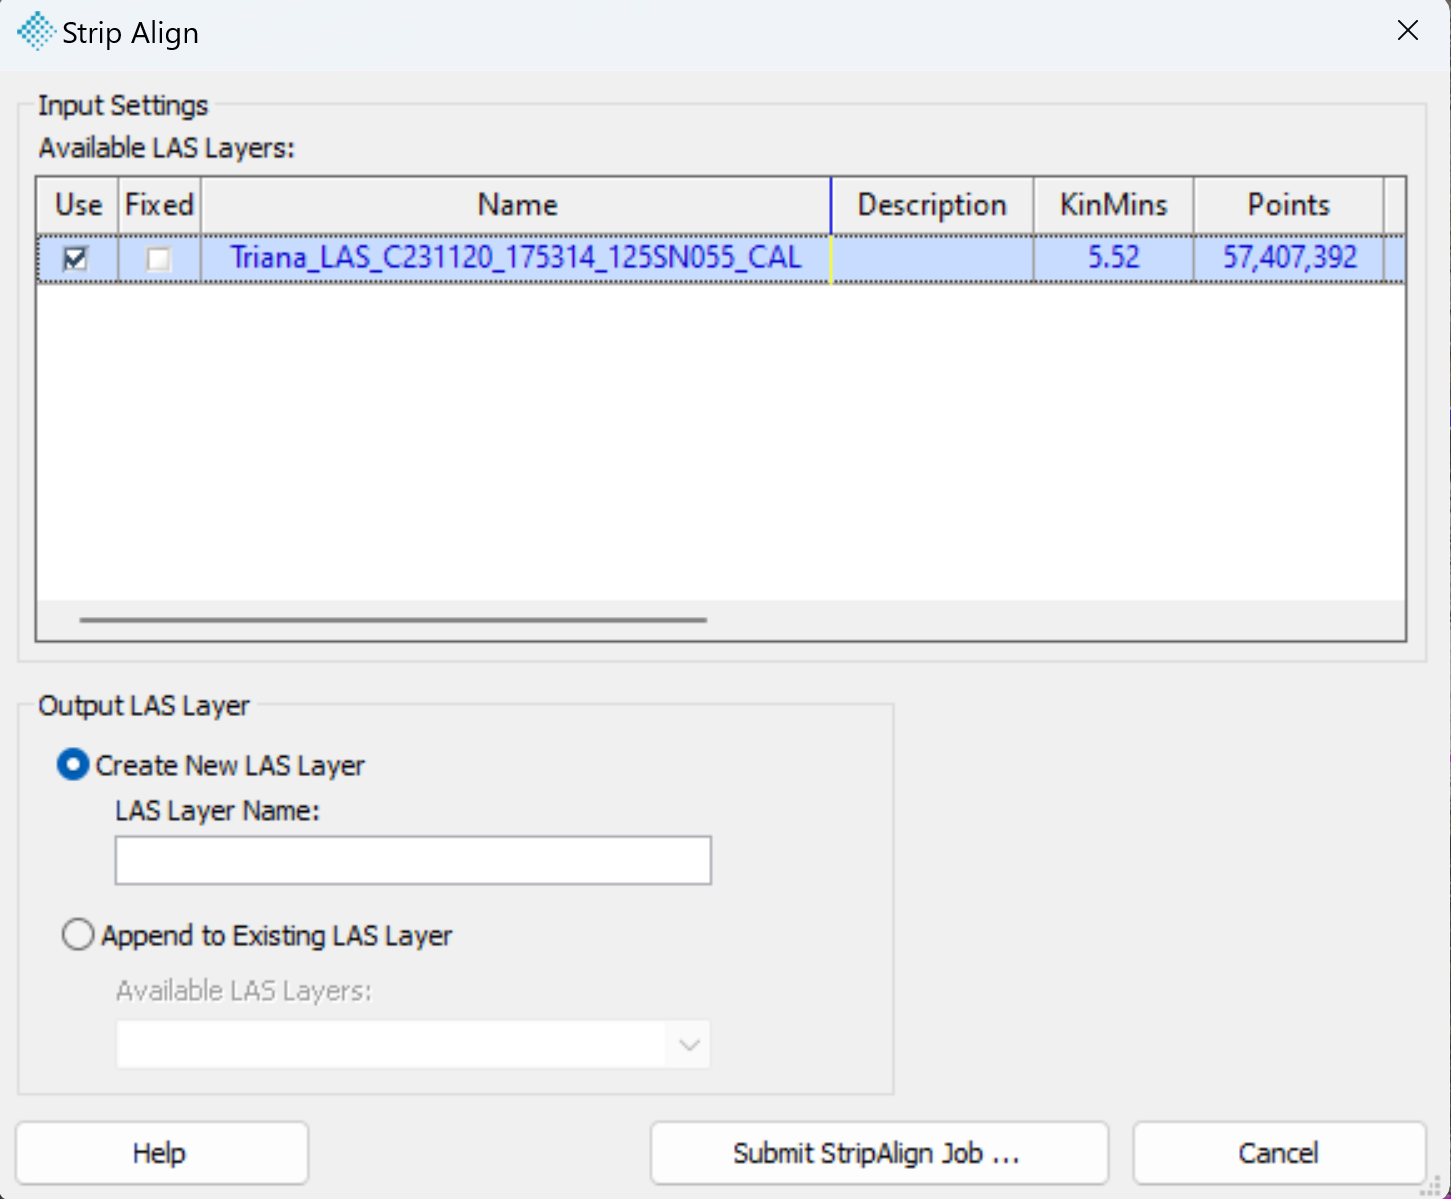Enable Fixed checkbox for the Triana LAS layer

point(158,259)
